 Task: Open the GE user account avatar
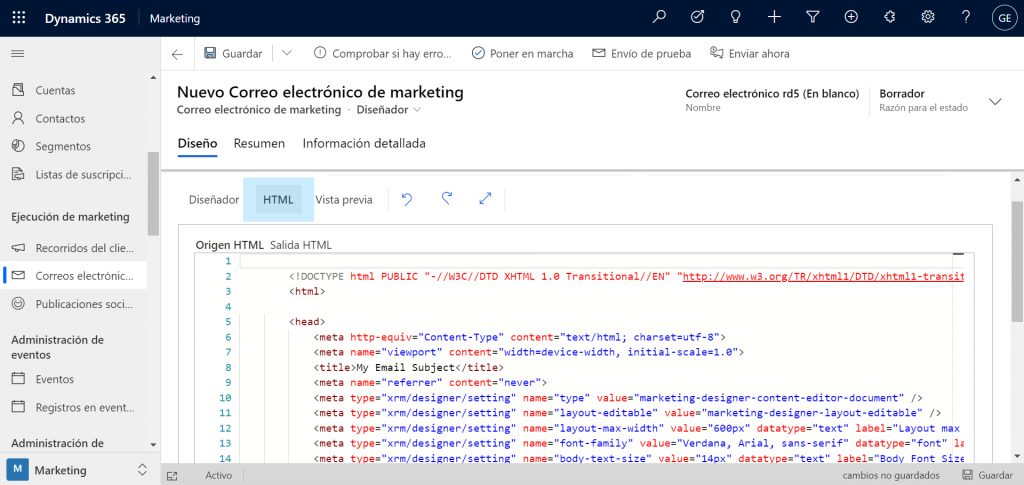tap(1004, 18)
